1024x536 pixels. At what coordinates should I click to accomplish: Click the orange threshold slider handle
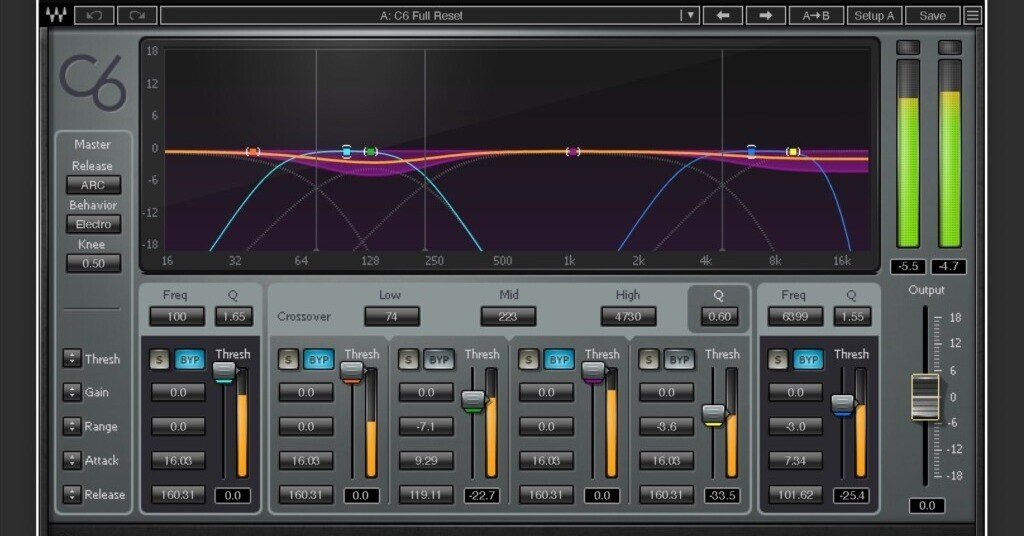click(352, 371)
